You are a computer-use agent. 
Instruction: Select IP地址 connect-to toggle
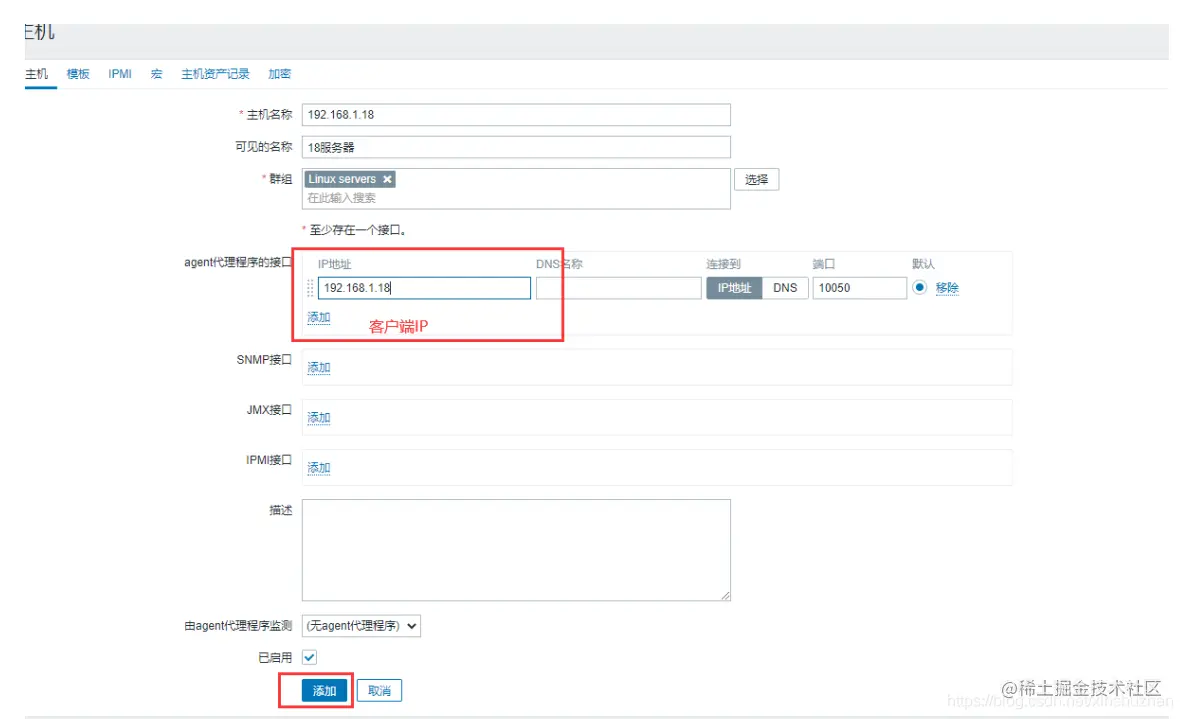pos(734,288)
